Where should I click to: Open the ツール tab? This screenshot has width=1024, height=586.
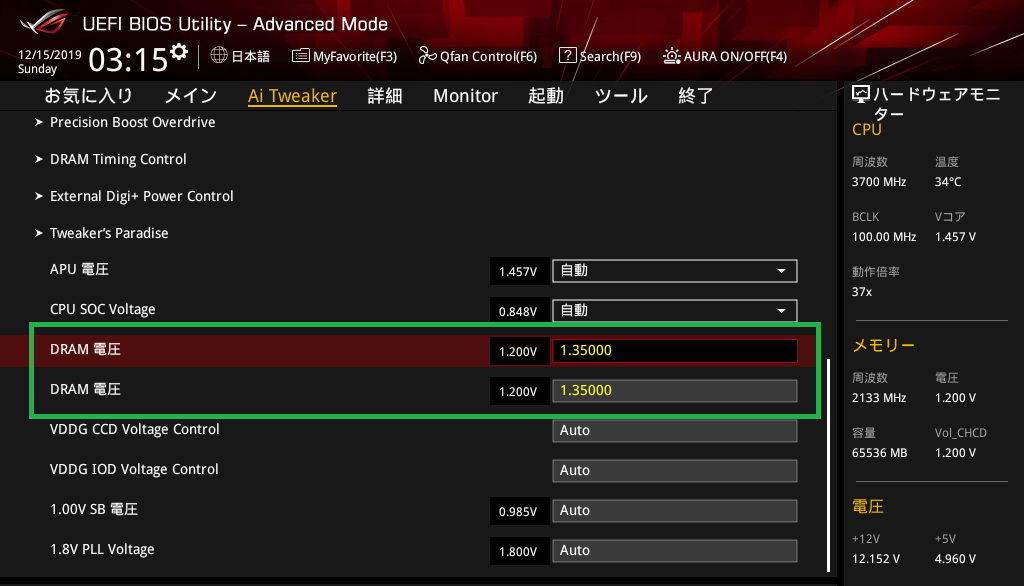pos(621,96)
